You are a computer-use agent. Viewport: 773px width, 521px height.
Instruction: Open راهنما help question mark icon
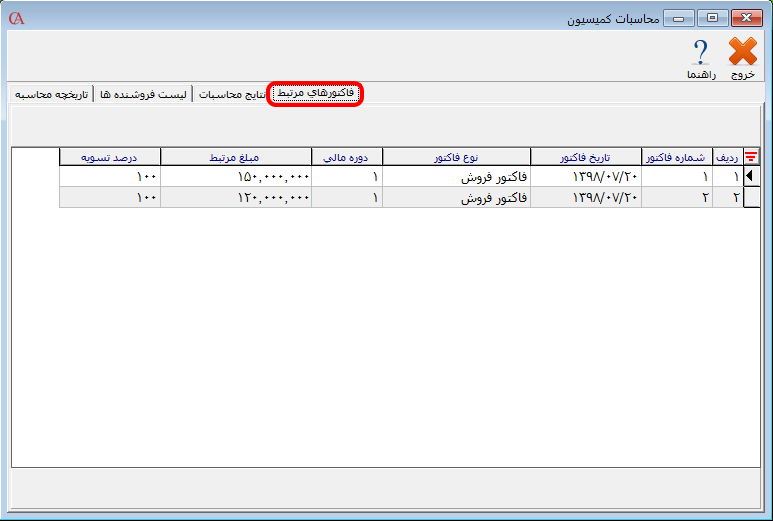tap(700, 52)
